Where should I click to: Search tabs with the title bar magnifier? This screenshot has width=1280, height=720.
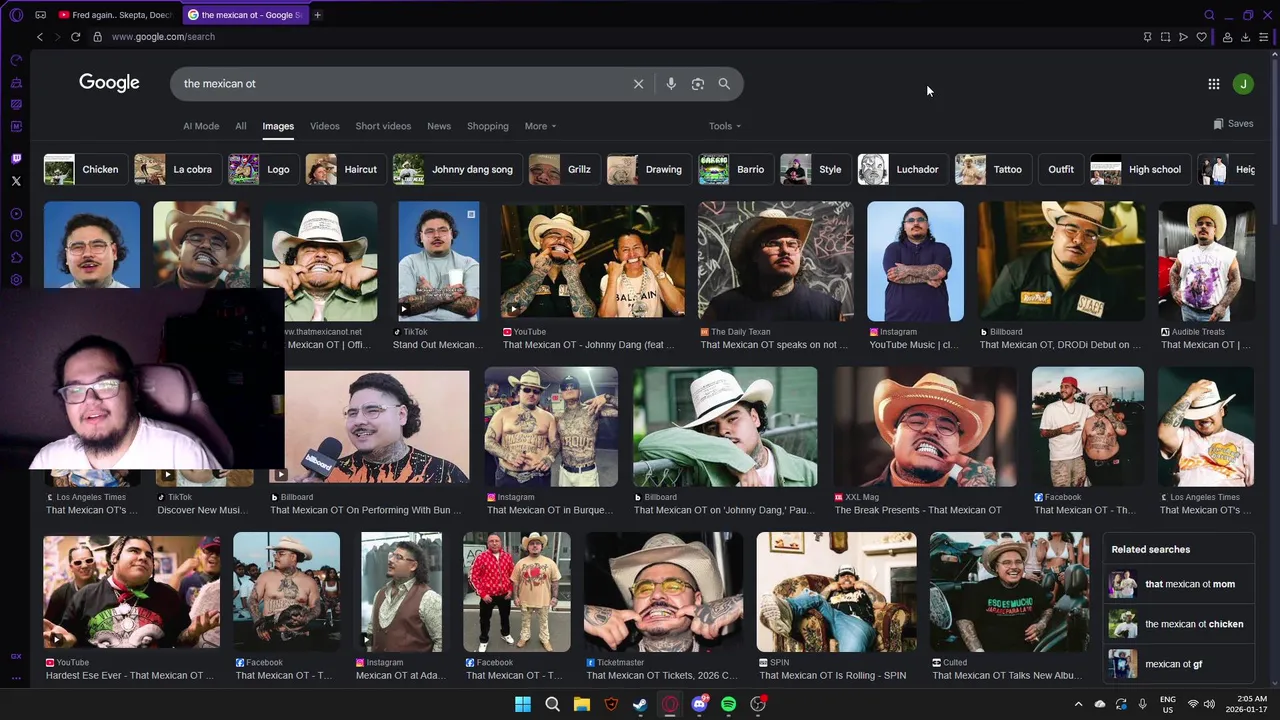[x=1209, y=15]
